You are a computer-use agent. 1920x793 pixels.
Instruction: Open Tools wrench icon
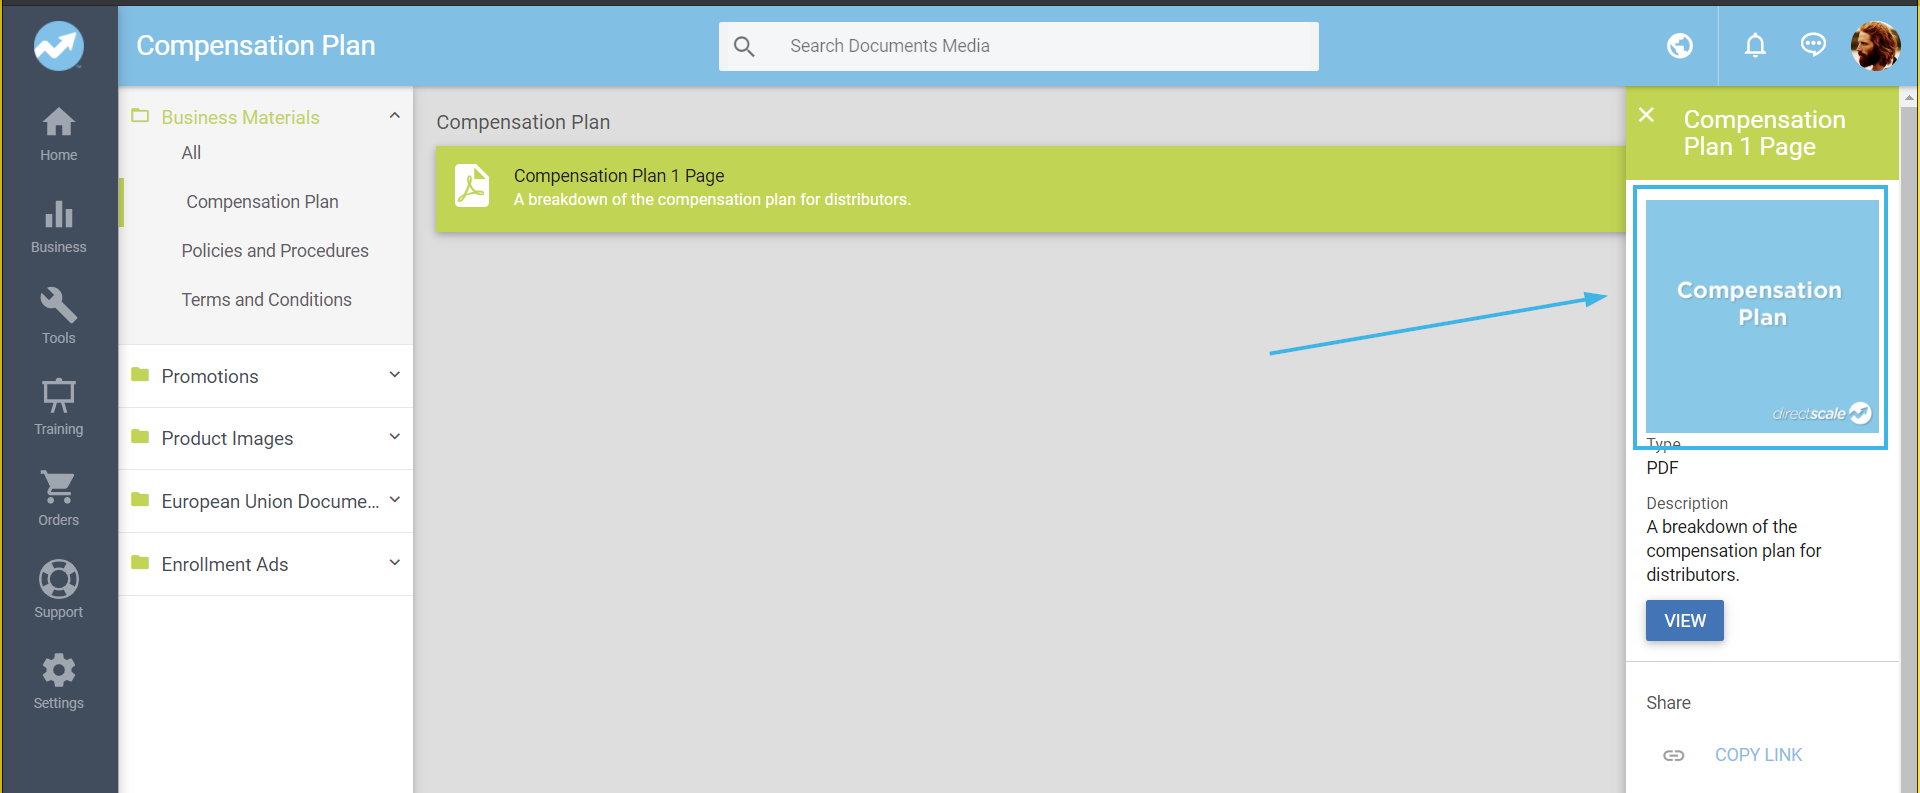[58, 306]
